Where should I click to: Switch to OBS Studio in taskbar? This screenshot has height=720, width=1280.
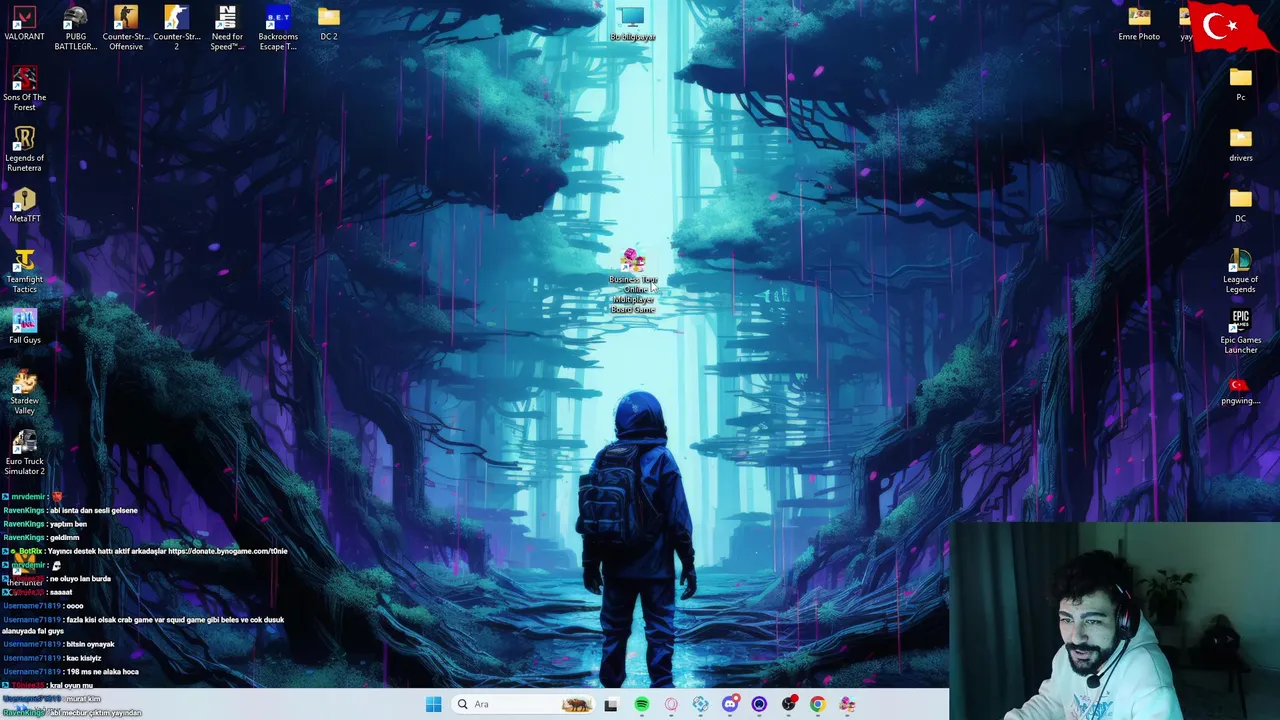pyautogui.click(x=788, y=704)
